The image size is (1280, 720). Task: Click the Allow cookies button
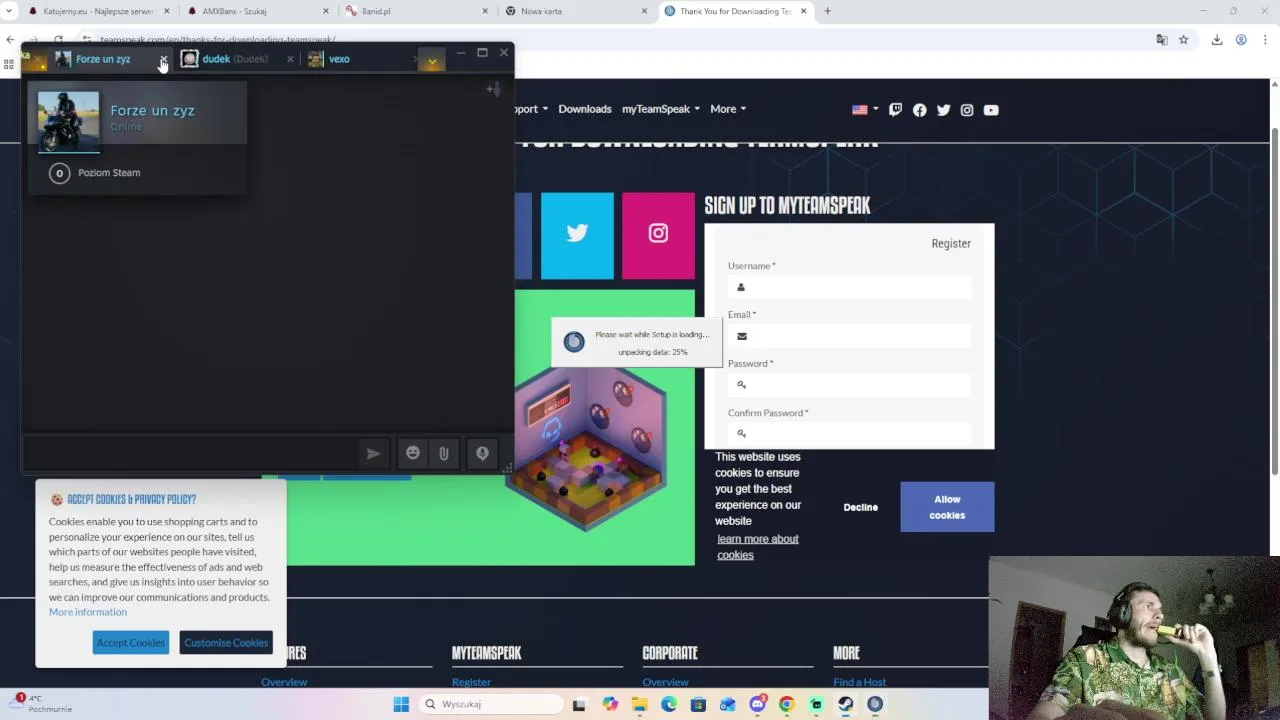(947, 507)
